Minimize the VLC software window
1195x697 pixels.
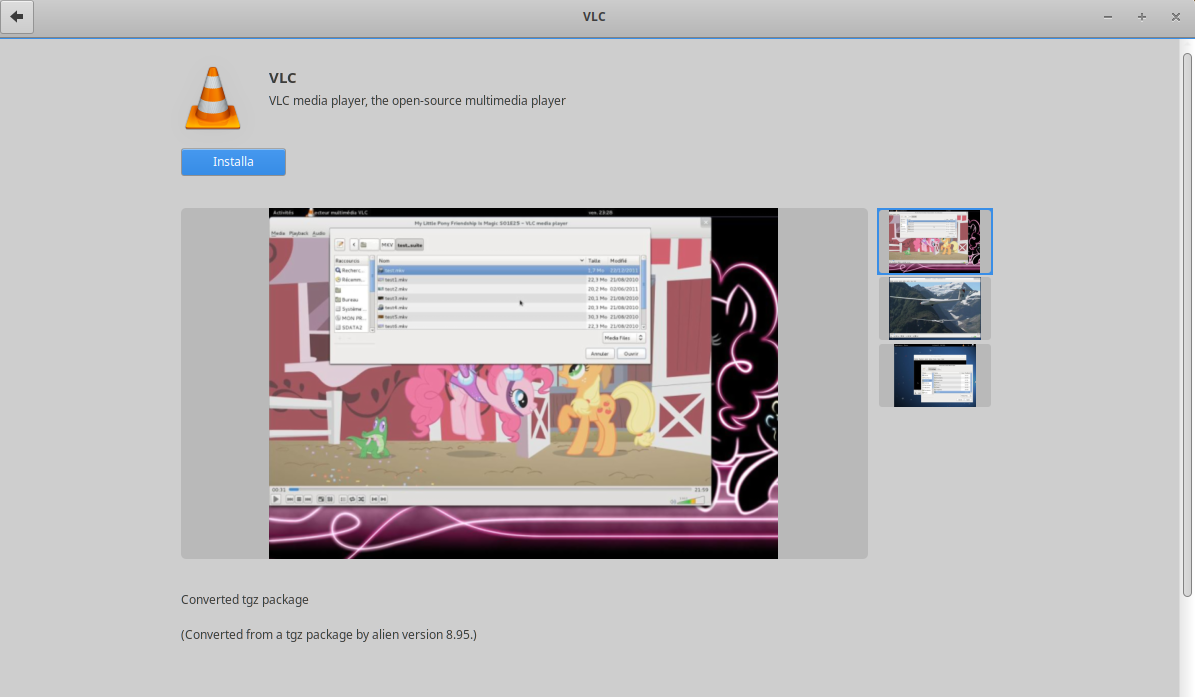point(1107,17)
